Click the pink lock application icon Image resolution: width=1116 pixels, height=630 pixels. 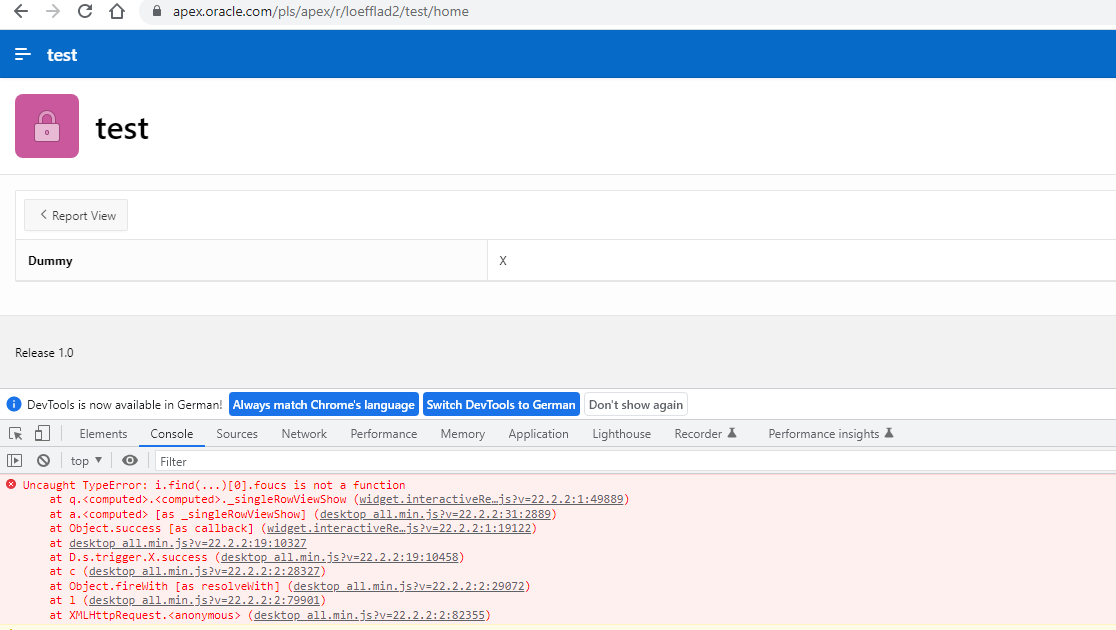pyautogui.click(x=47, y=126)
